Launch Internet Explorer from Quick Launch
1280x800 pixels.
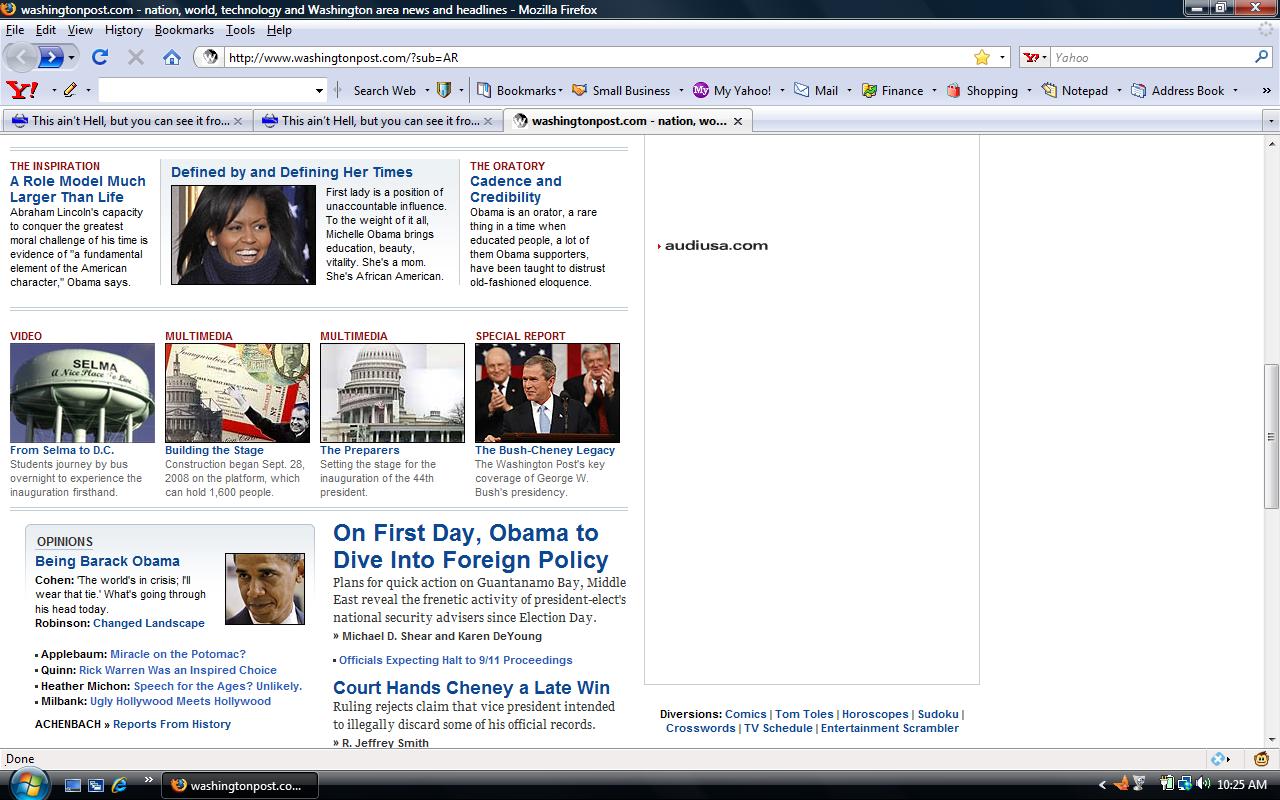[119, 785]
